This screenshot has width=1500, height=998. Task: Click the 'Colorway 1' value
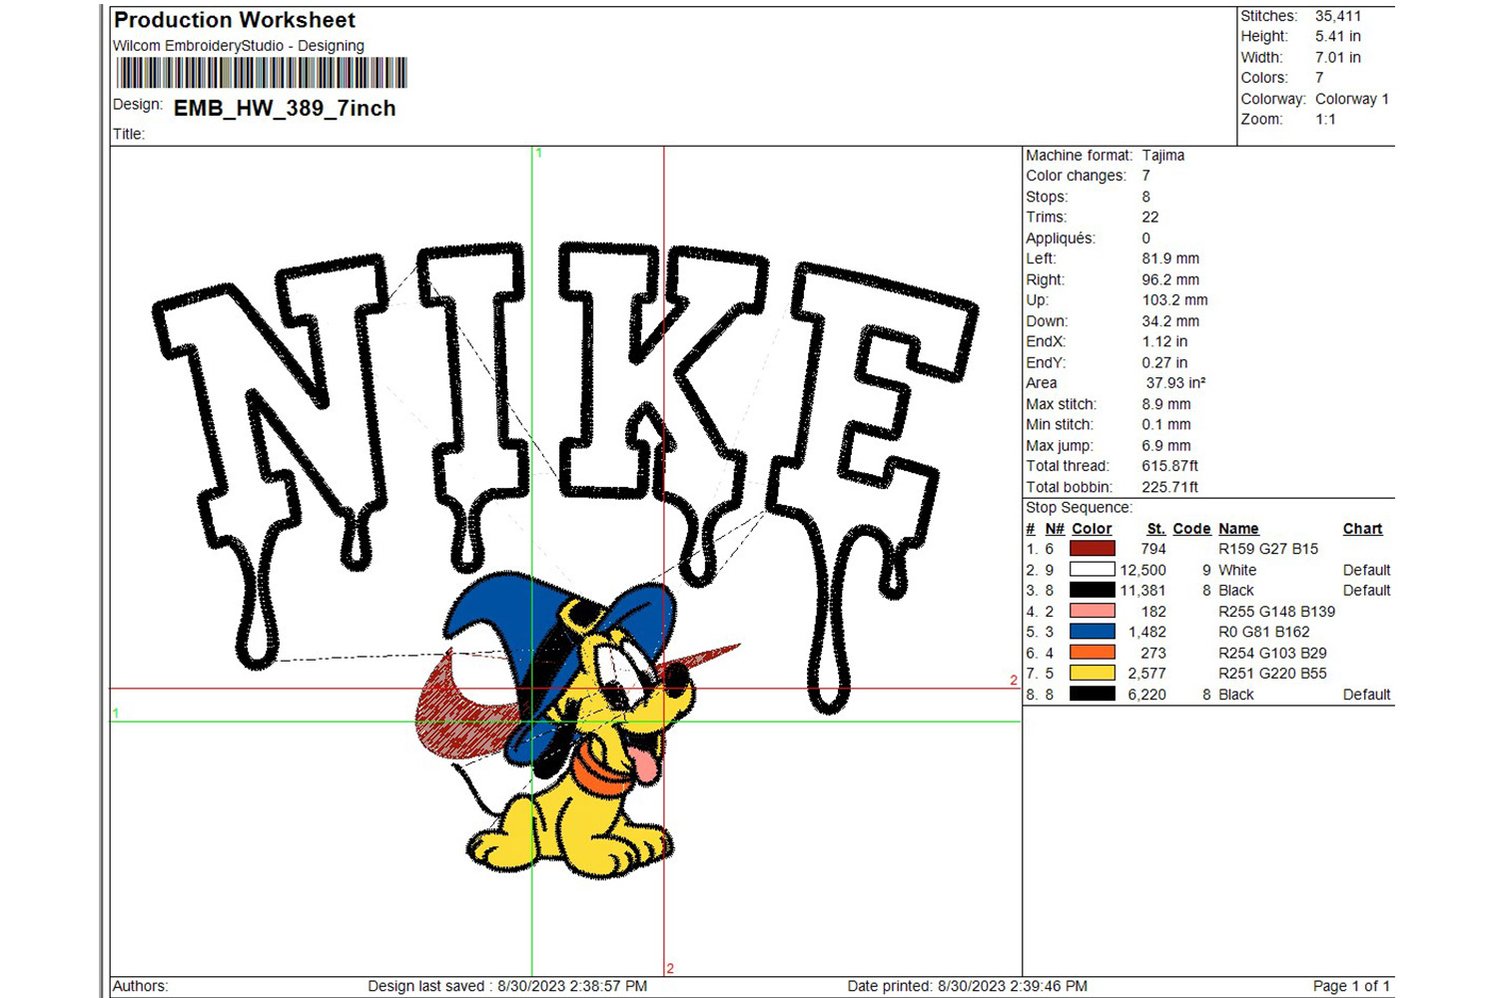click(1352, 99)
